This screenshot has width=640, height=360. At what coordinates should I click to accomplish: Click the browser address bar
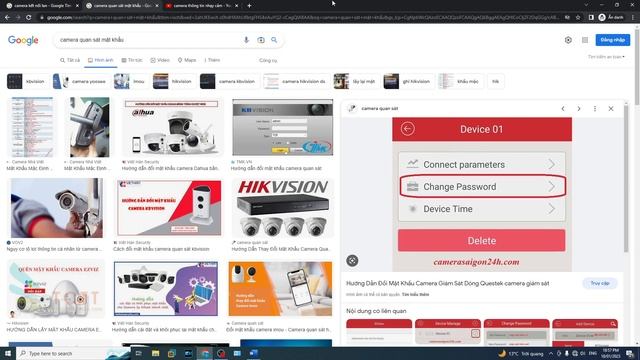pyautogui.click(x=302, y=17)
